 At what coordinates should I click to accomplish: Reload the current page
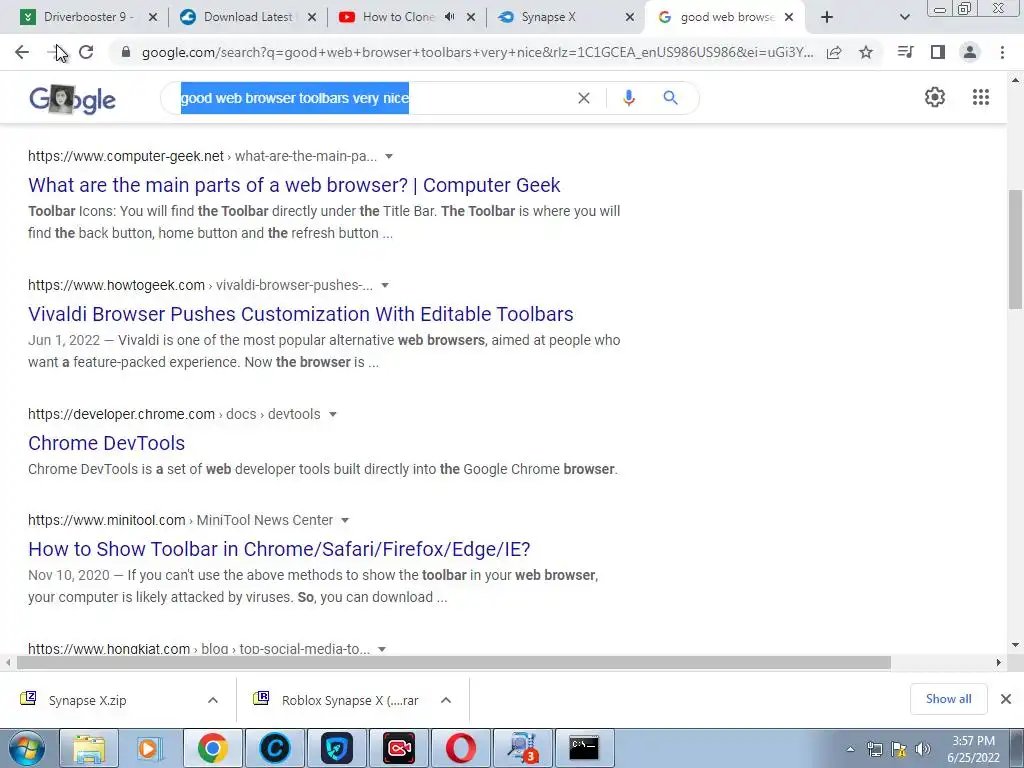[86, 52]
